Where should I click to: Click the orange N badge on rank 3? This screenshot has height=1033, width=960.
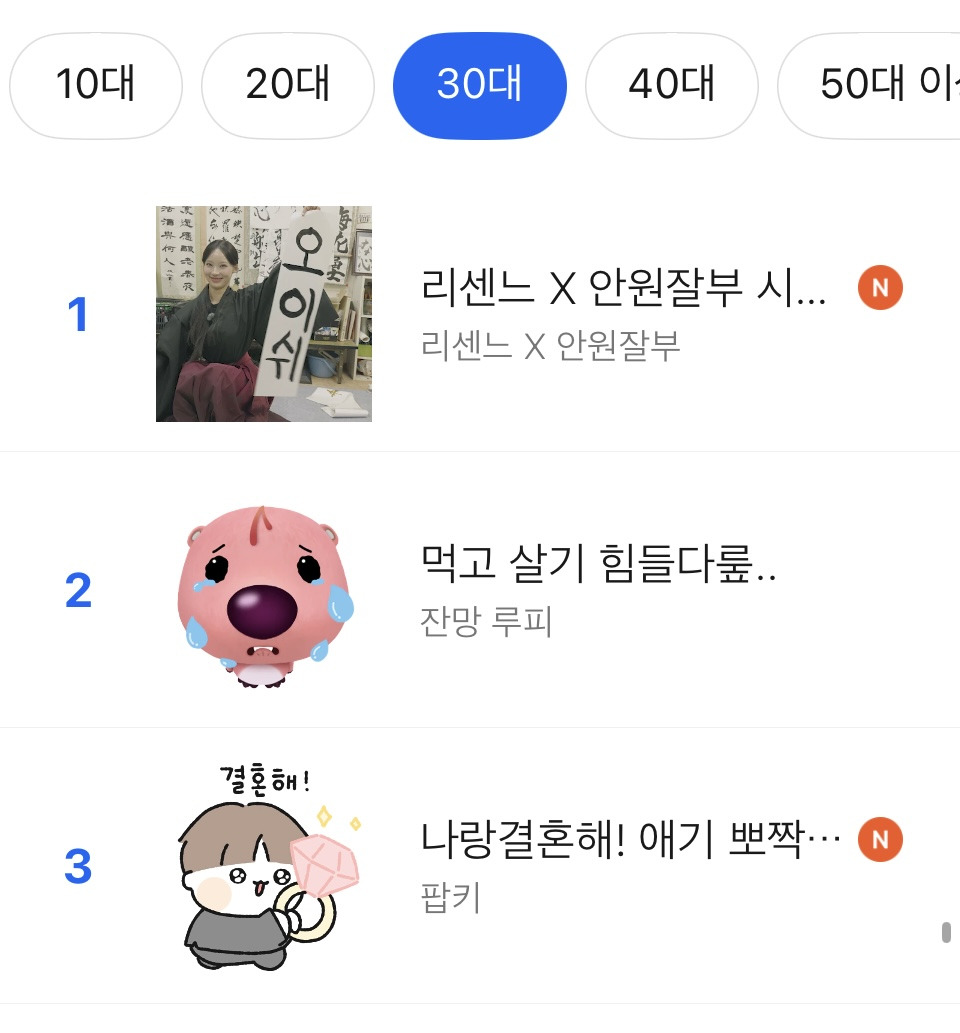point(880,839)
